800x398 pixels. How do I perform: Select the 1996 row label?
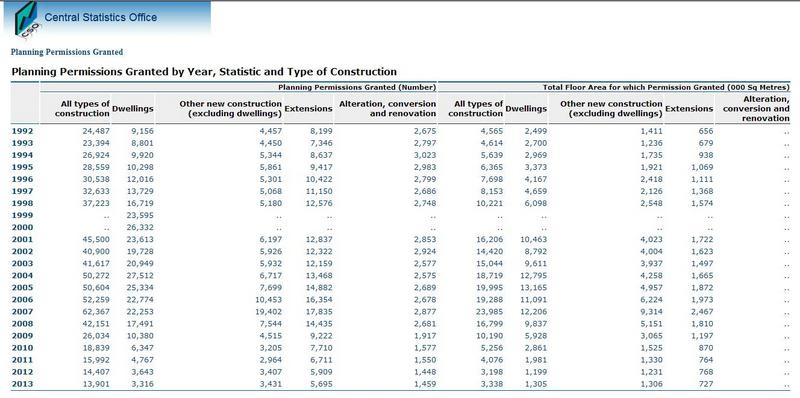22,179
